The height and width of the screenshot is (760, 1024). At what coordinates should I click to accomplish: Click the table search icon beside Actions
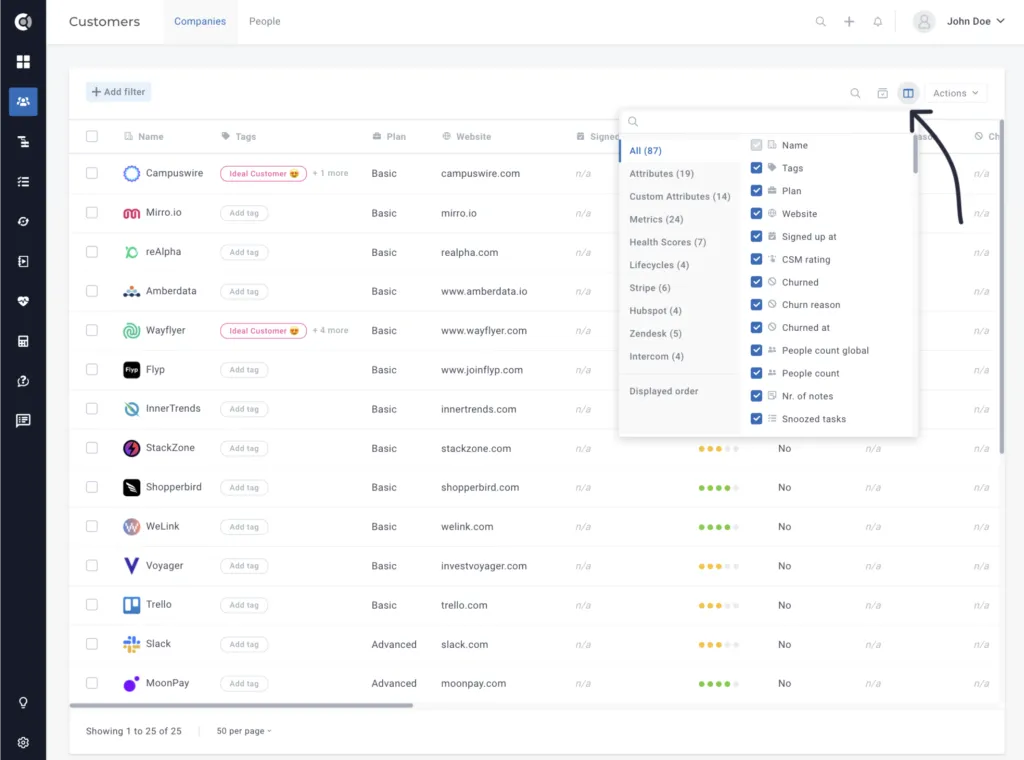point(855,93)
